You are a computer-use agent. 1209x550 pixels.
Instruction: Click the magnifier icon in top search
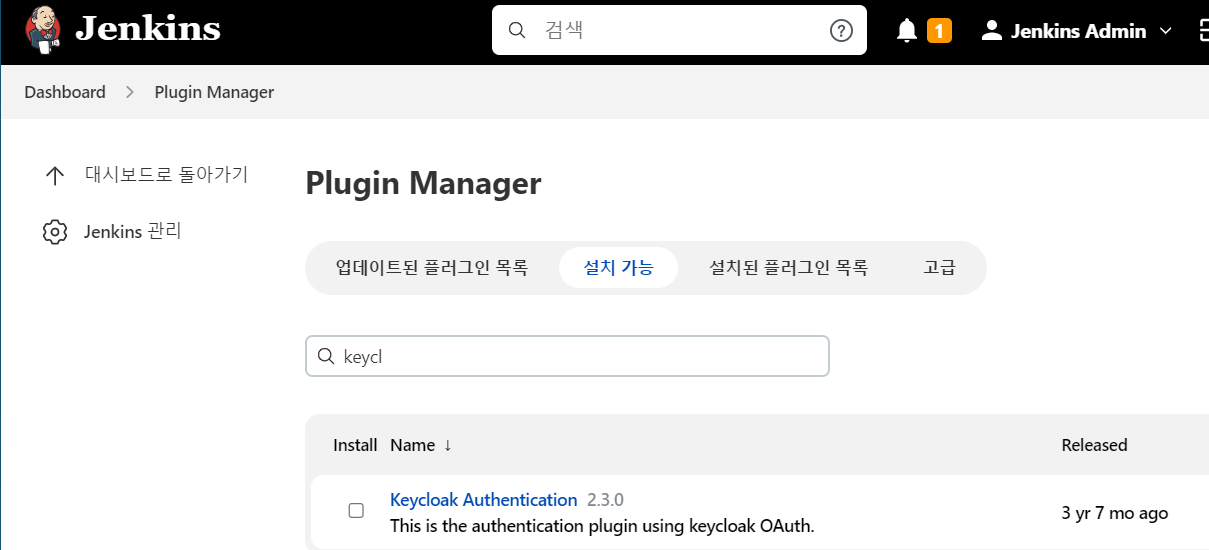tap(517, 30)
